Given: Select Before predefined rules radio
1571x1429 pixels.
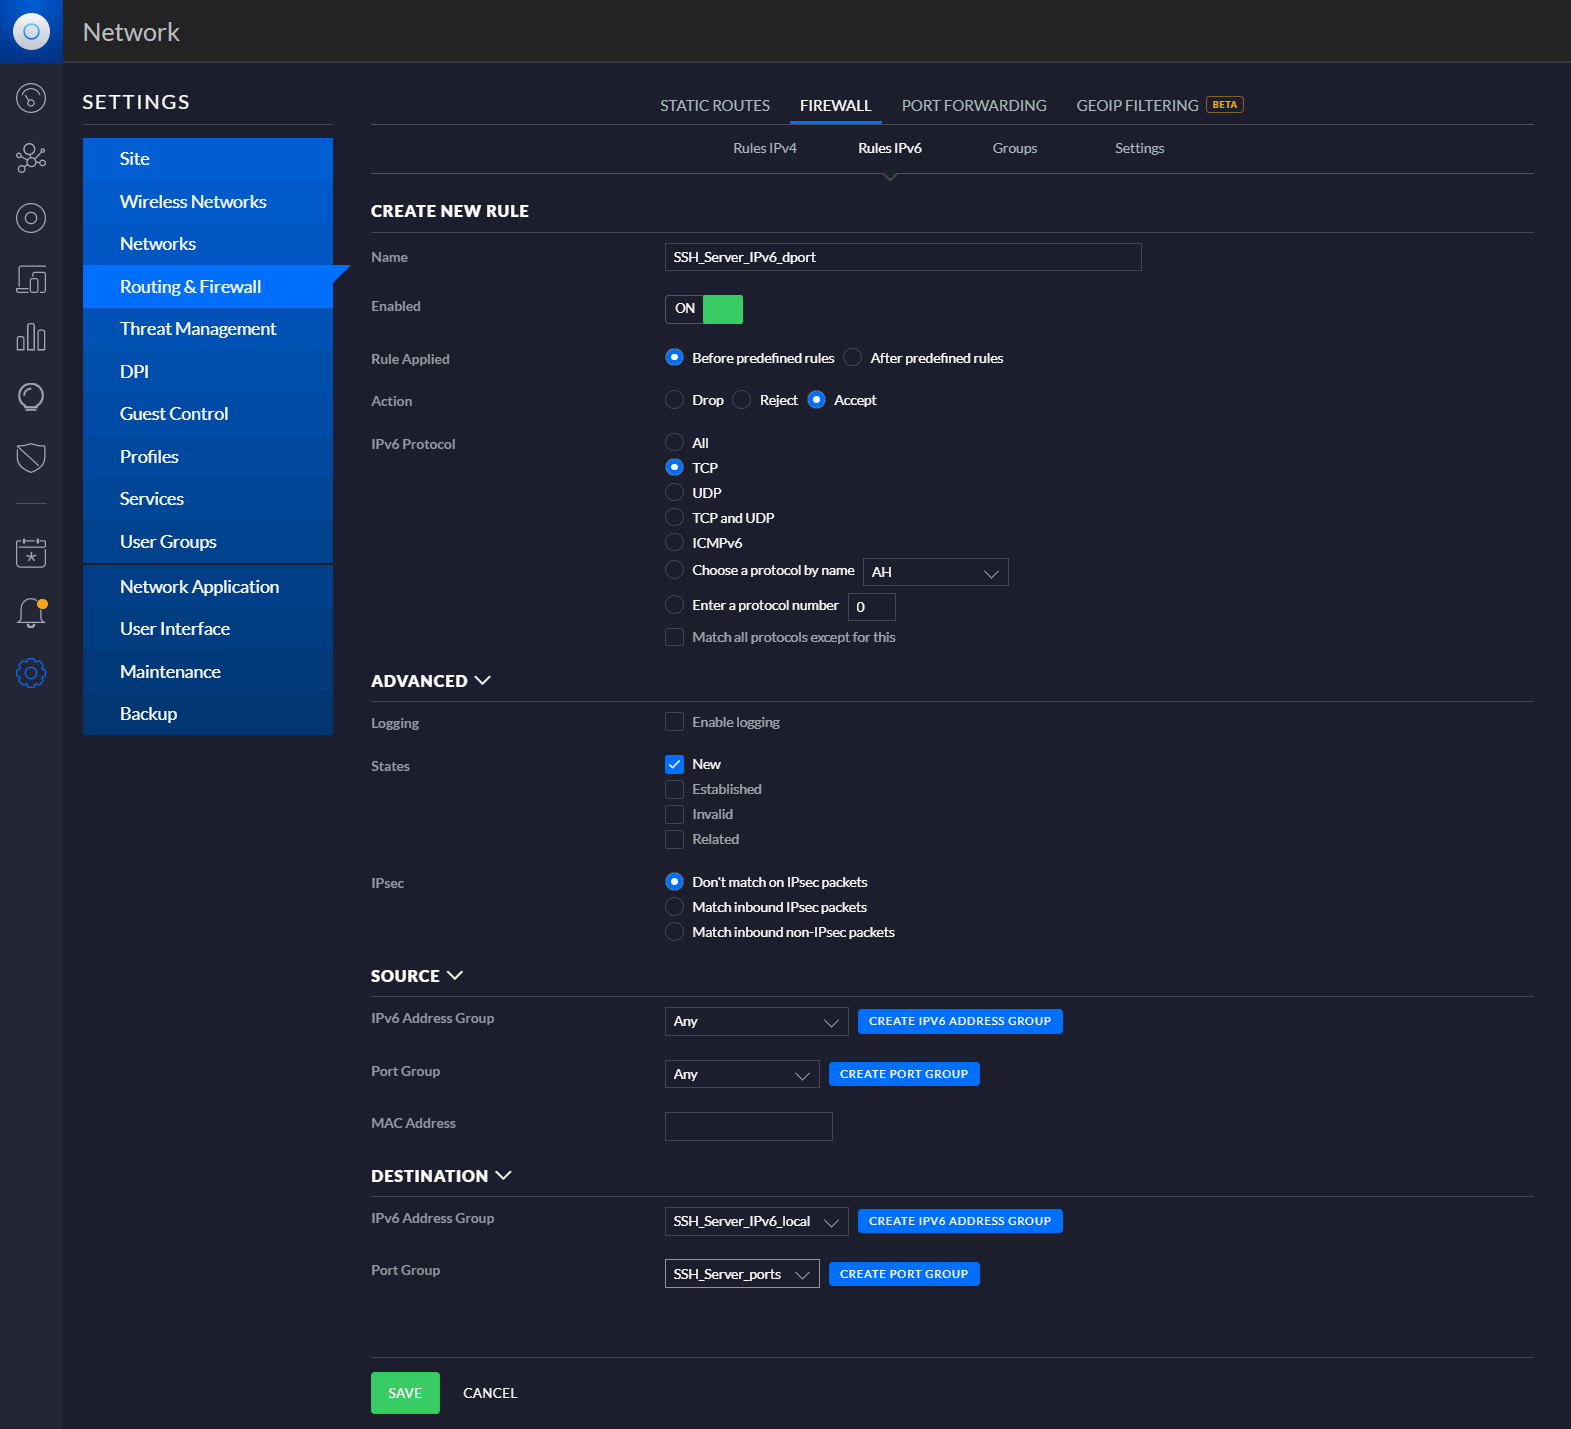Looking at the screenshot, I should click(x=675, y=358).
